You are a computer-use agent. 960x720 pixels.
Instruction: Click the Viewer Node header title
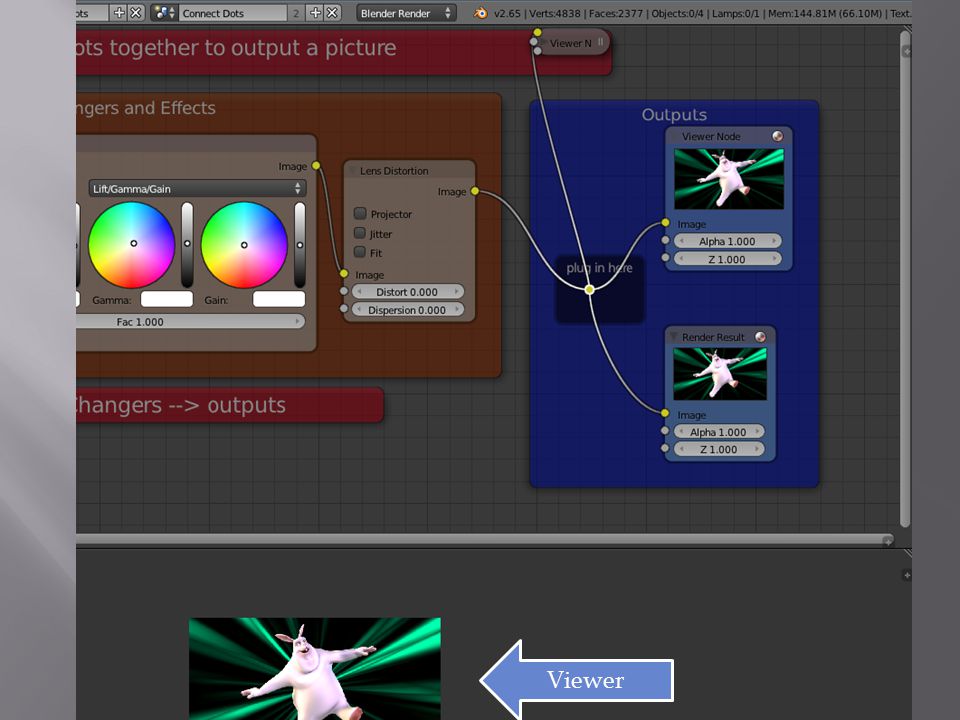point(711,137)
